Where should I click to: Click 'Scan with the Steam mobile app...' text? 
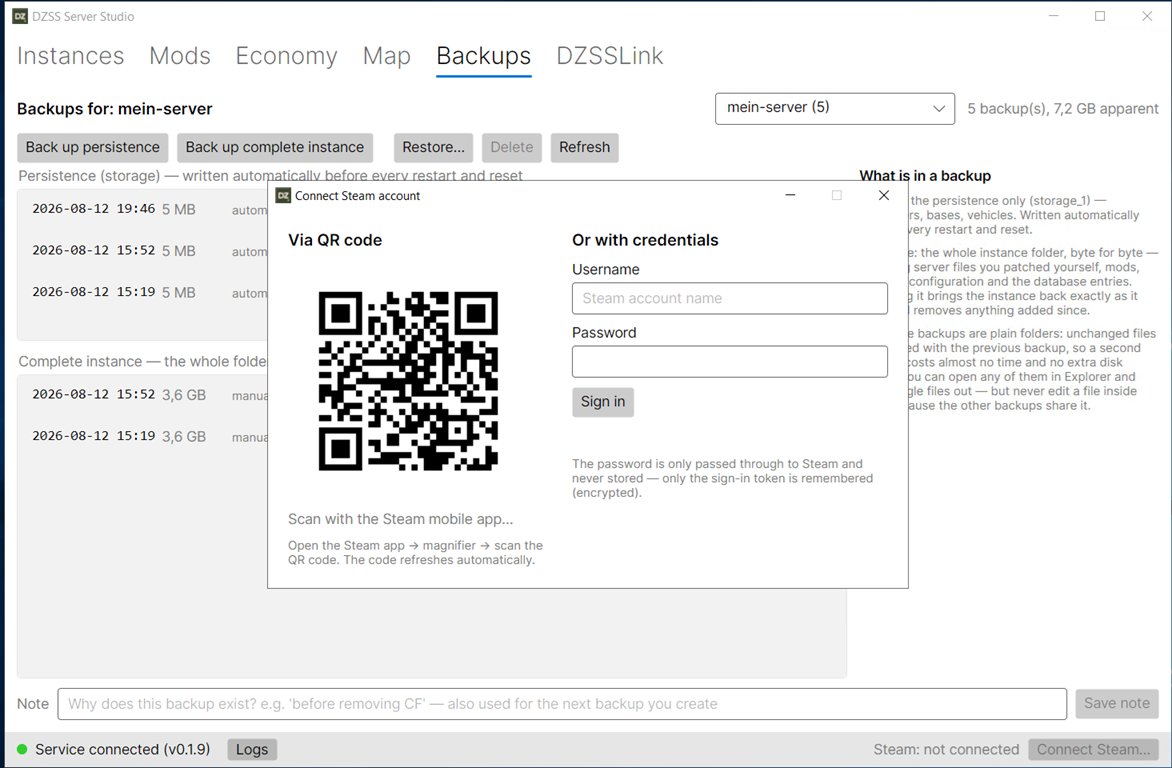pyautogui.click(x=401, y=519)
